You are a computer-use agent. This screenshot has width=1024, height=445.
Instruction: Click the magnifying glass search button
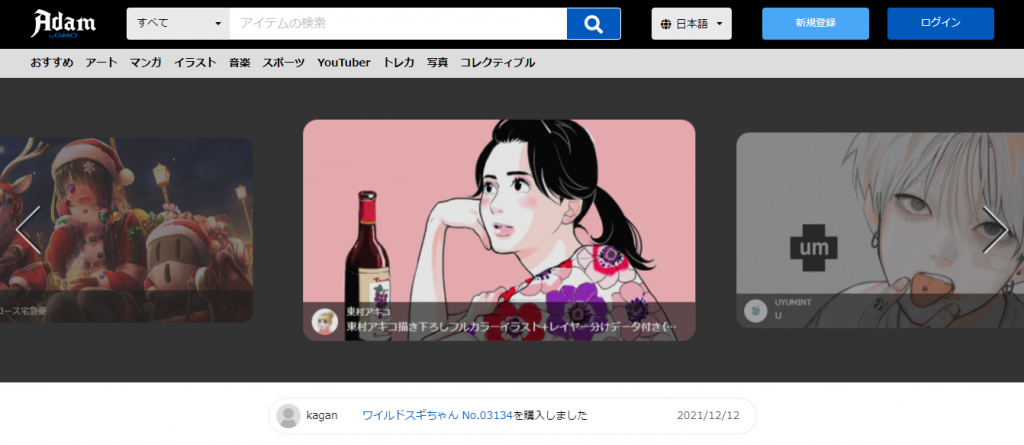pos(593,23)
